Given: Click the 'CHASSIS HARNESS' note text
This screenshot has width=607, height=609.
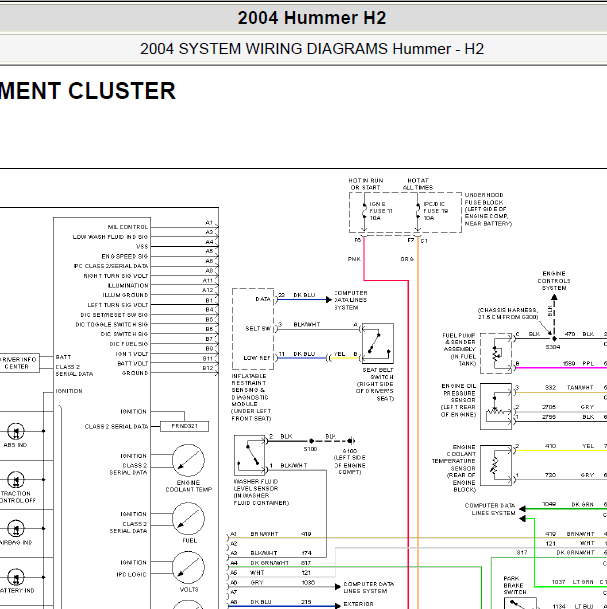Looking at the screenshot, I should (x=508, y=313).
